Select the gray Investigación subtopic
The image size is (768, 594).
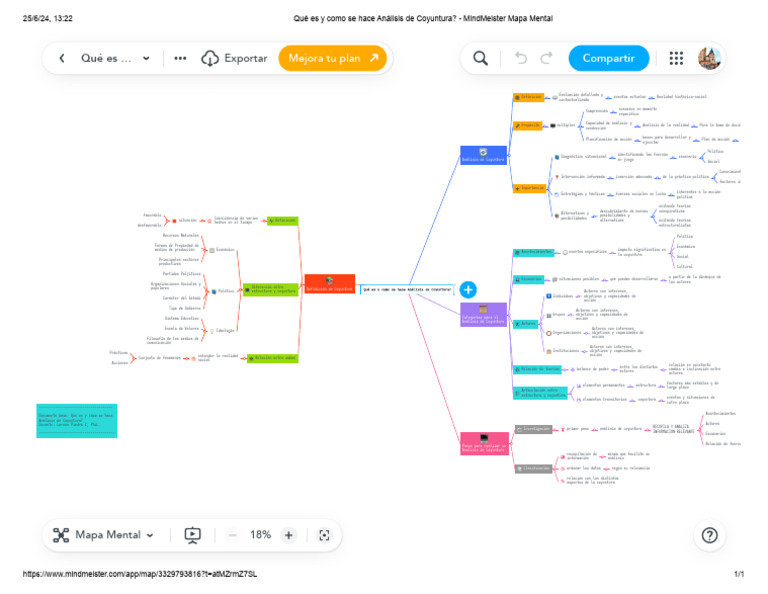[x=534, y=429]
